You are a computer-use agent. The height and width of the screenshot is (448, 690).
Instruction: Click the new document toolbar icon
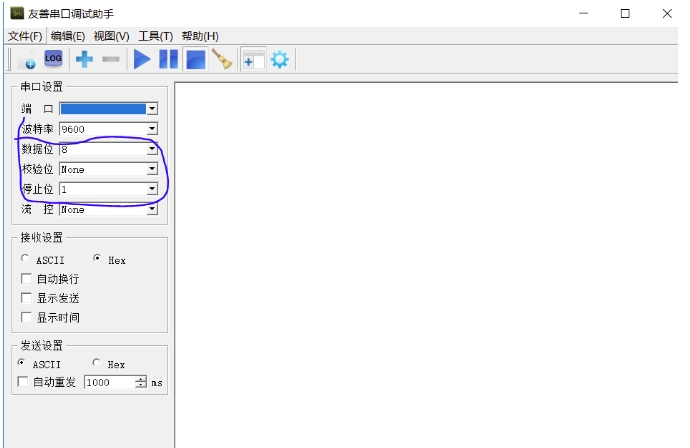tap(27, 59)
